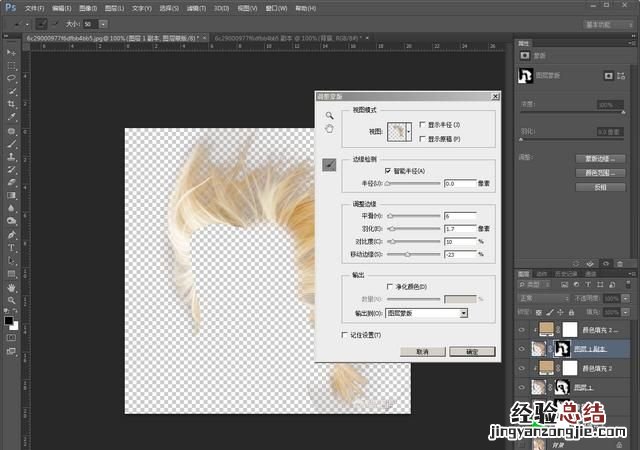Open tool preset picker arrow
Viewport: 640px width, 450px height.
tap(27, 25)
